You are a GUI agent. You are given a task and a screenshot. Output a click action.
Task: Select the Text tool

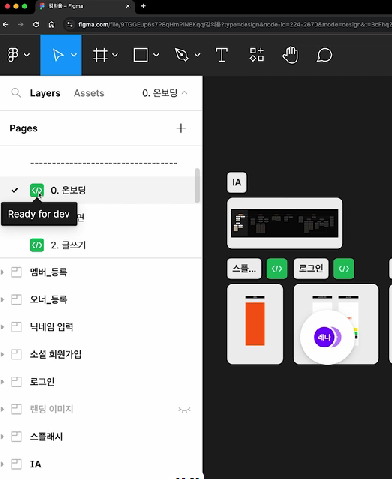tap(222, 55)
